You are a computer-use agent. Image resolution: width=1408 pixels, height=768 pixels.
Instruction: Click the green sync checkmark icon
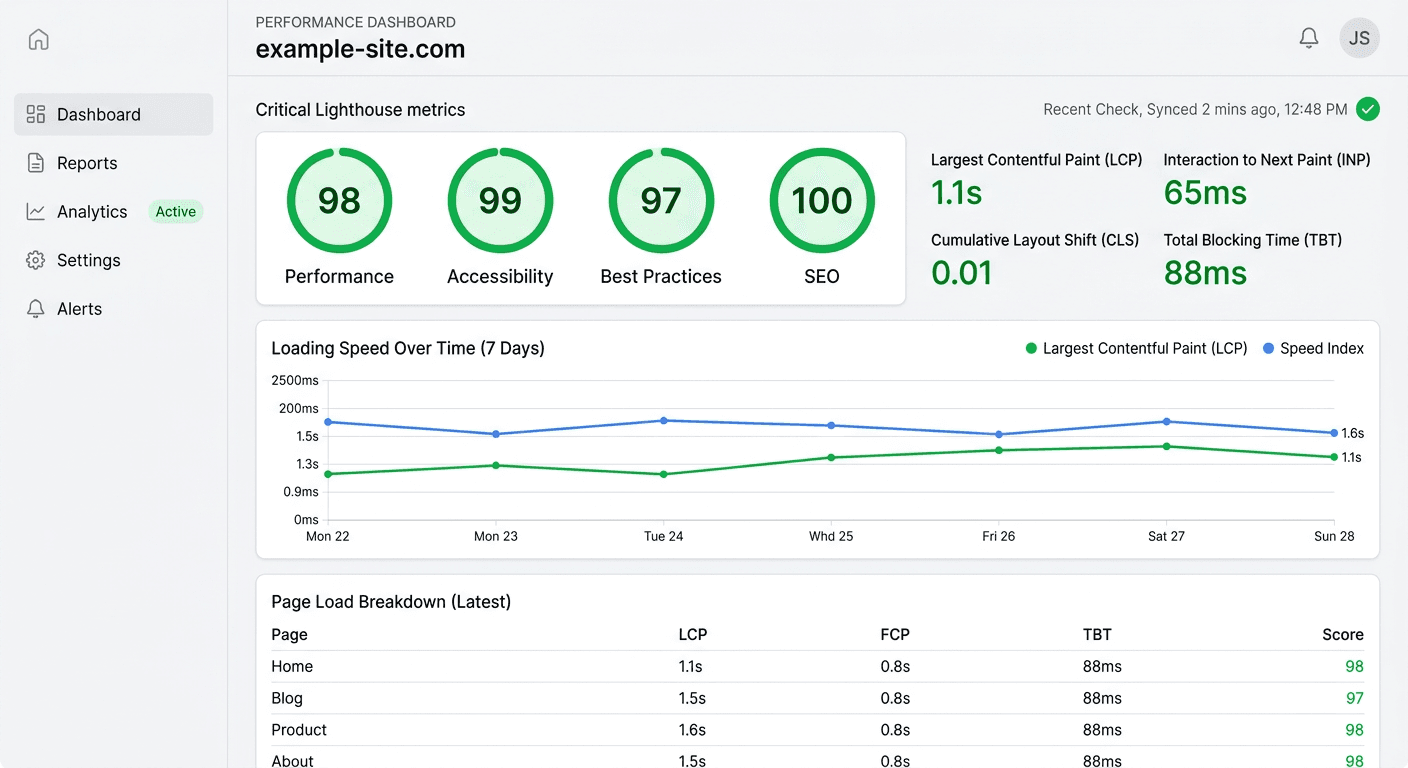pos(1369,109)
